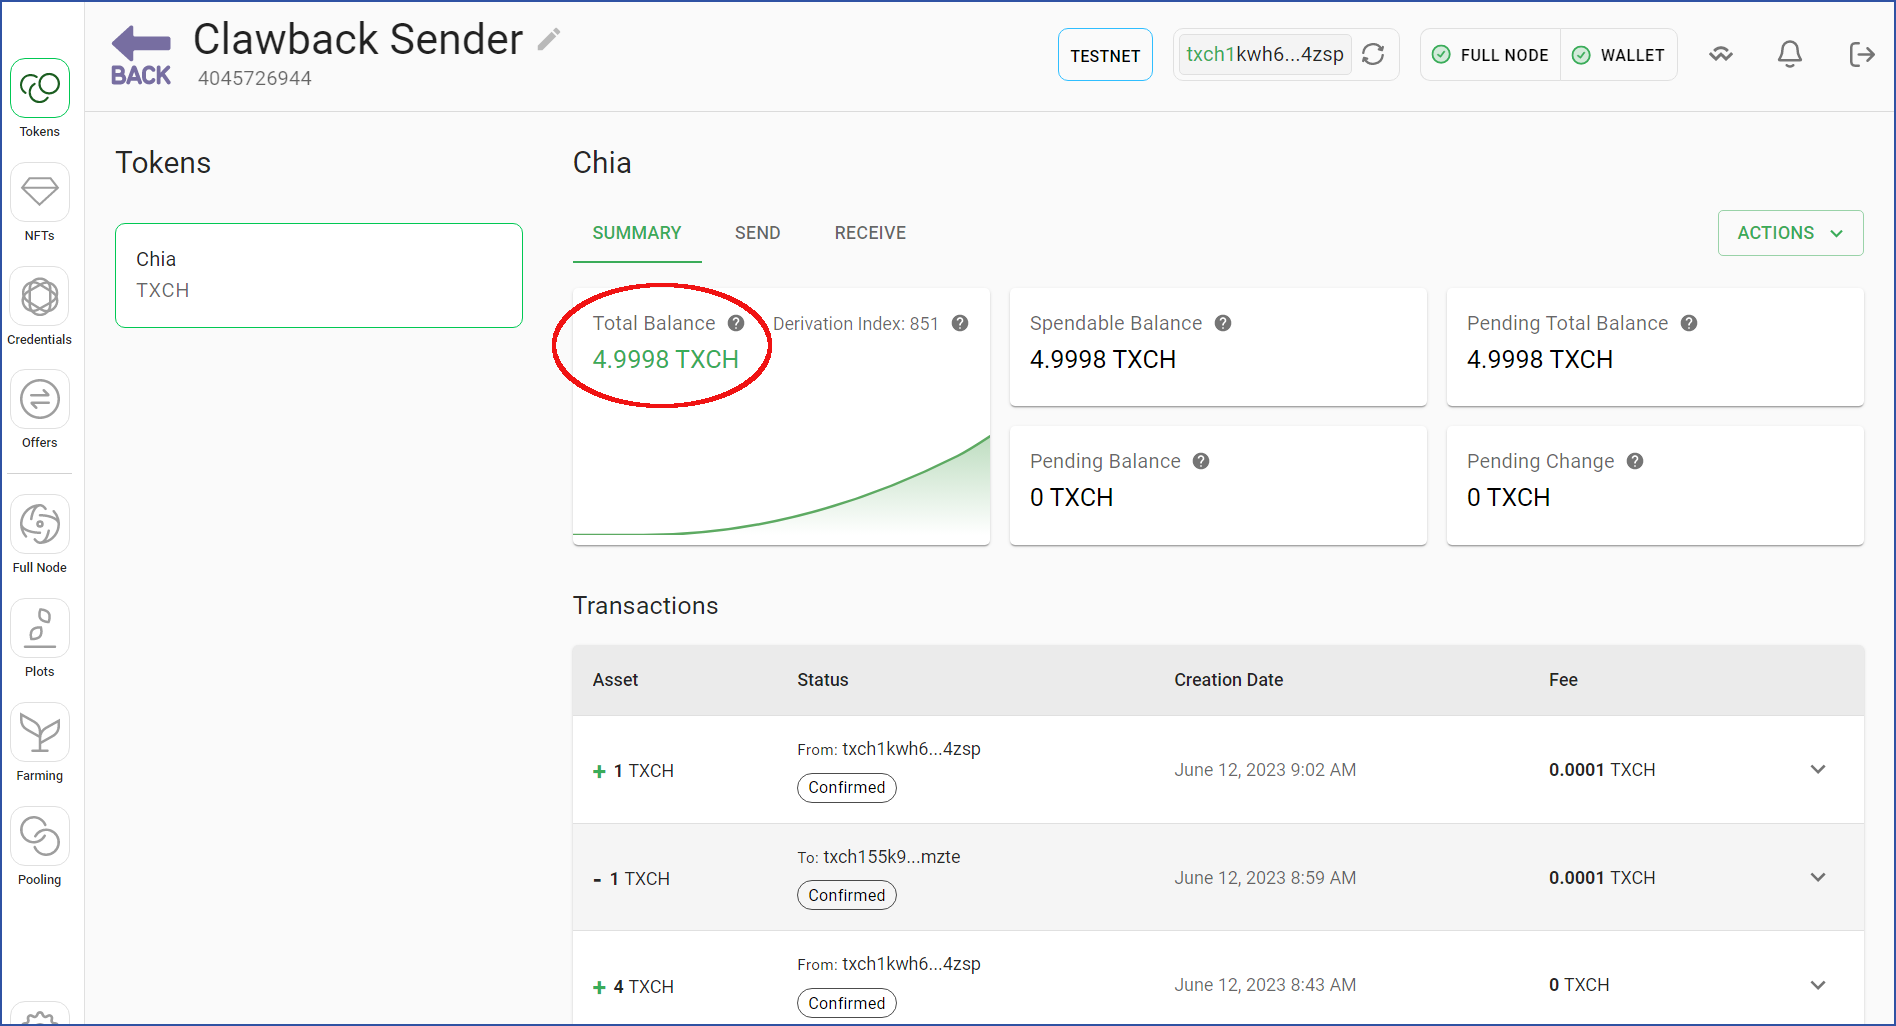
Task: Open the Full Node sidebar icon
Action: 40,535
